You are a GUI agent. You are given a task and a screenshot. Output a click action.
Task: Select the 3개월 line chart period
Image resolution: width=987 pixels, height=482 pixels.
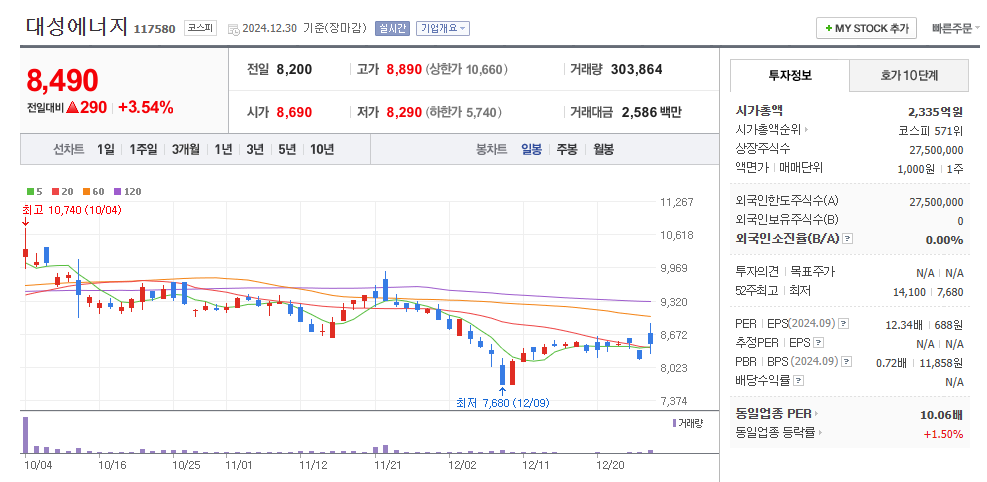coord(186,150)
